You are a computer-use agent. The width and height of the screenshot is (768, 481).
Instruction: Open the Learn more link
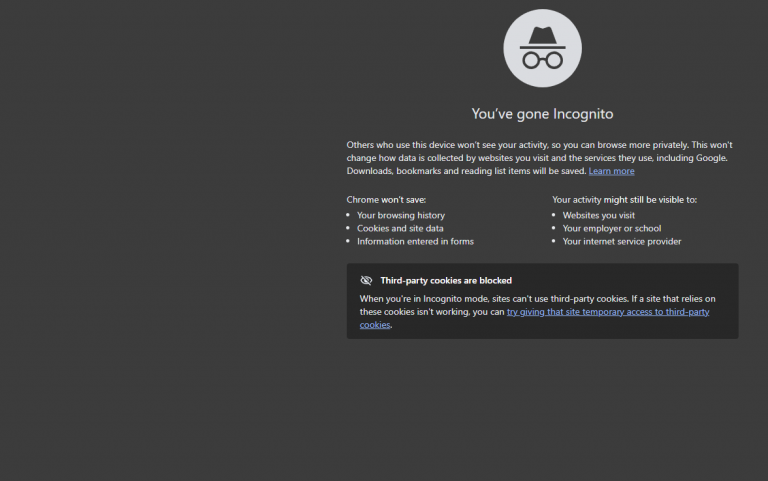(x=611, y=171)
